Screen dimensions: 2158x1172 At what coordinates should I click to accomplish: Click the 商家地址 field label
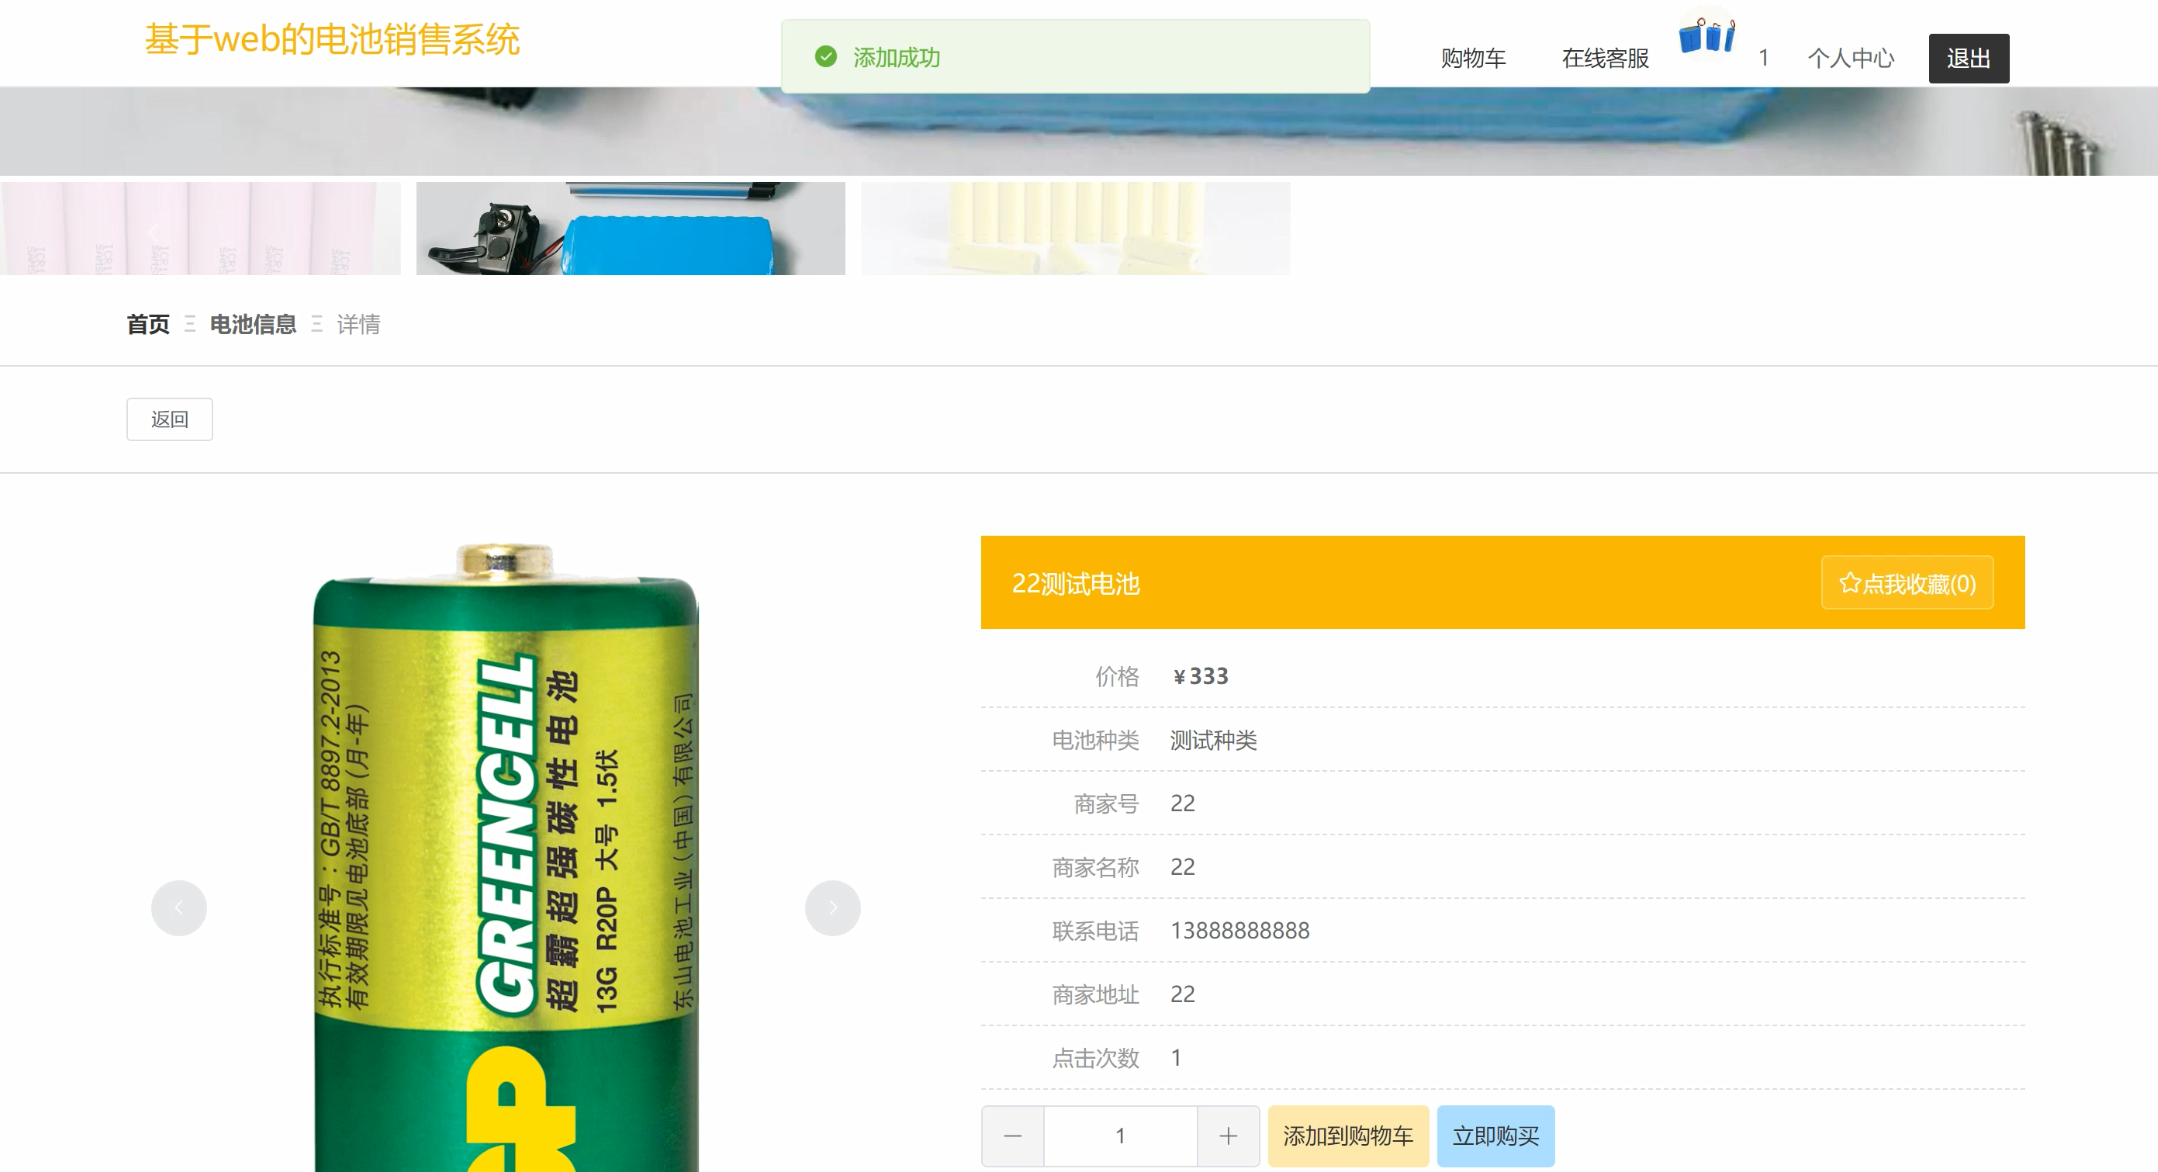[x=1095, y=995]
